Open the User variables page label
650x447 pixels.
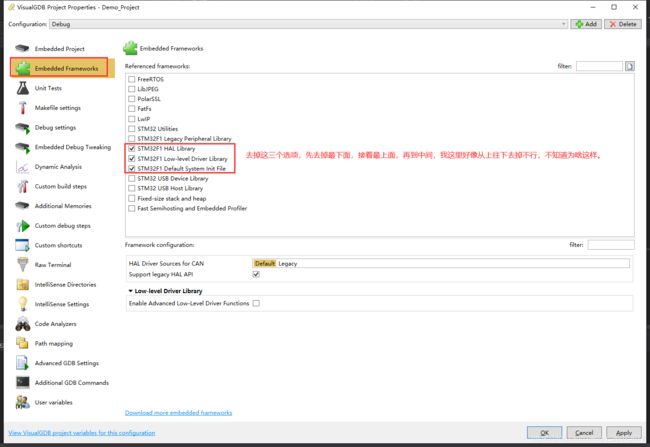click(x=53, y=402)
